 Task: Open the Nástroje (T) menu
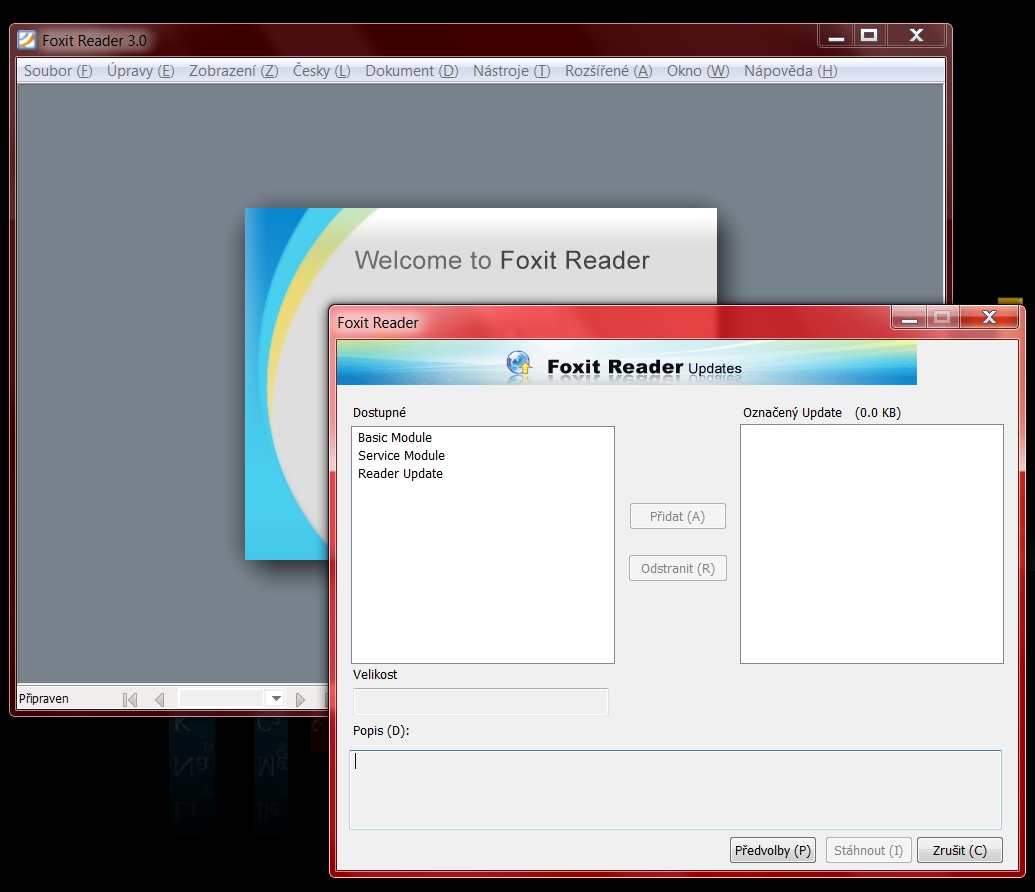(512, 71)
